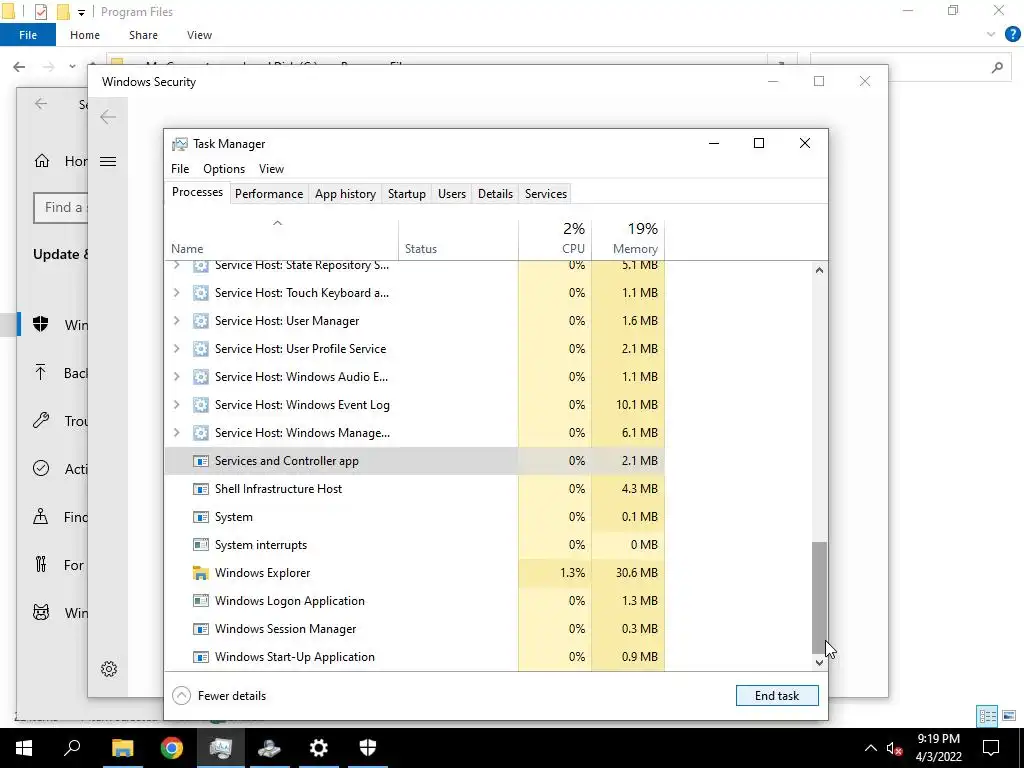Screen dimensions: 1024x768
Task: Expand Service Host: Windows Event Log group
Action: tap(176, 405)
